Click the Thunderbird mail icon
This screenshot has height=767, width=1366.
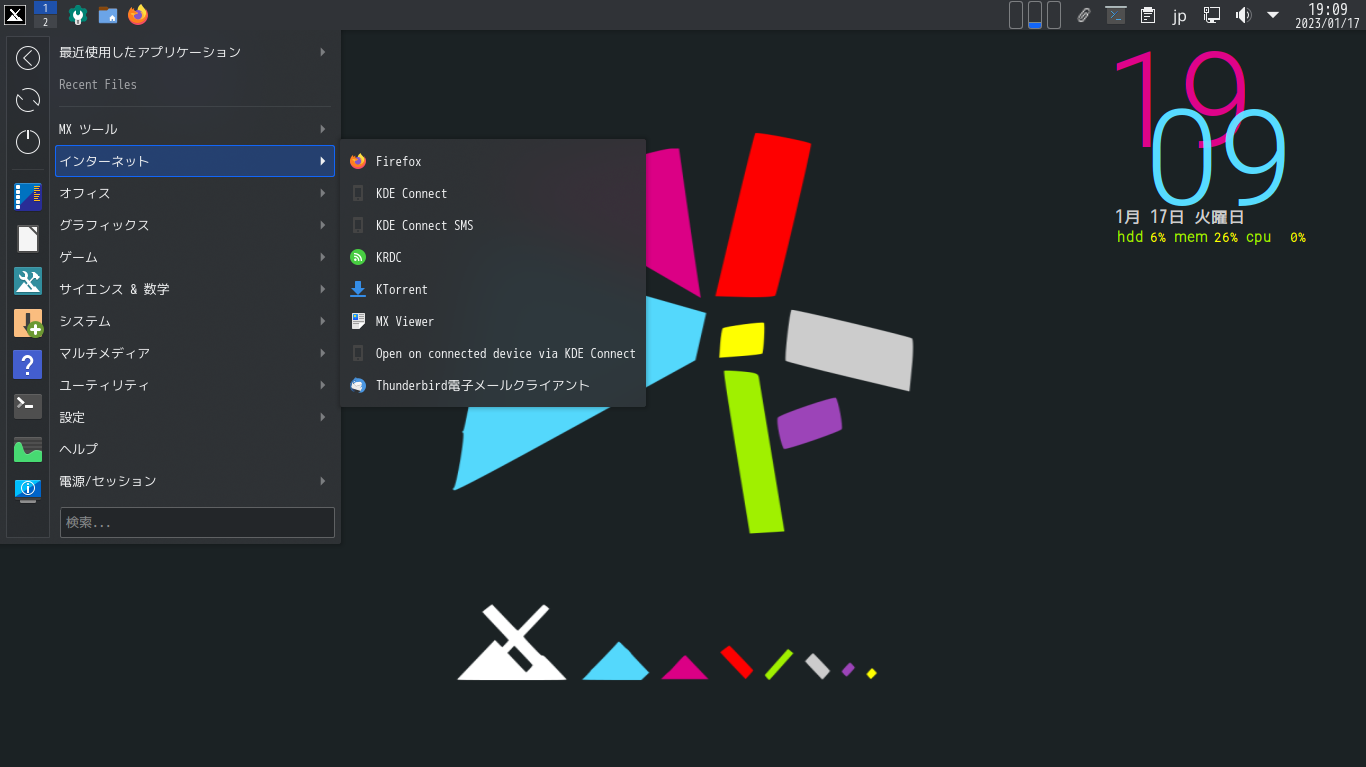(358, 385)
